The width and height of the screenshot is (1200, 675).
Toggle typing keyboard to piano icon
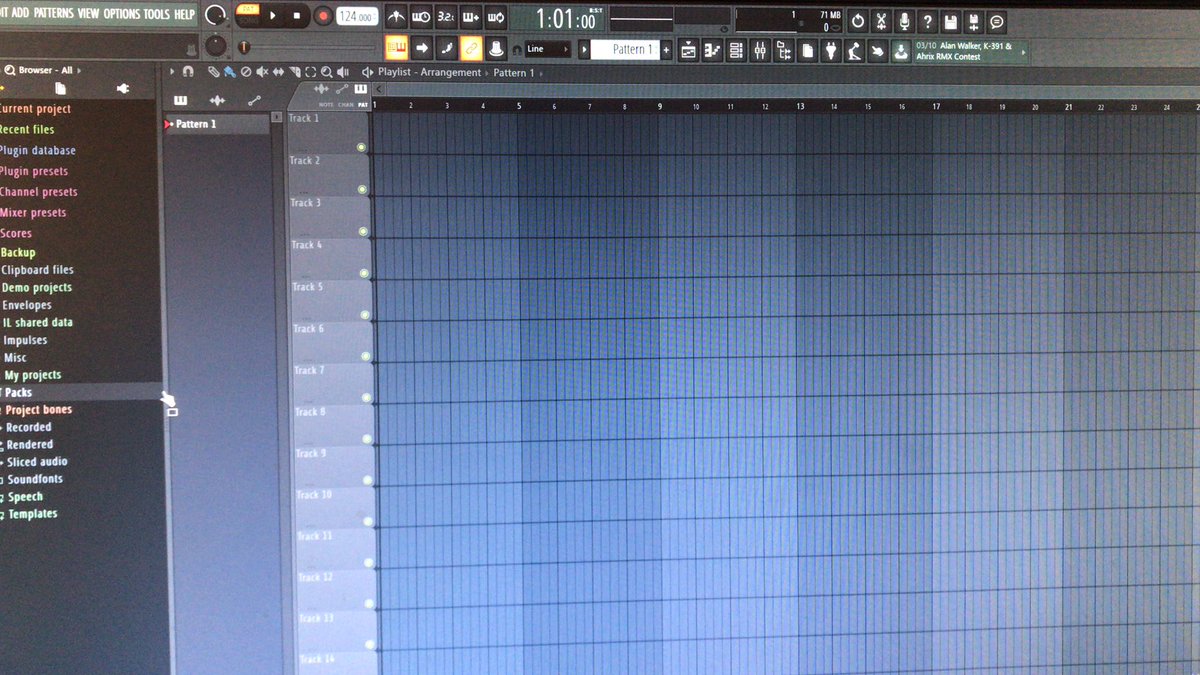[397, 48]
